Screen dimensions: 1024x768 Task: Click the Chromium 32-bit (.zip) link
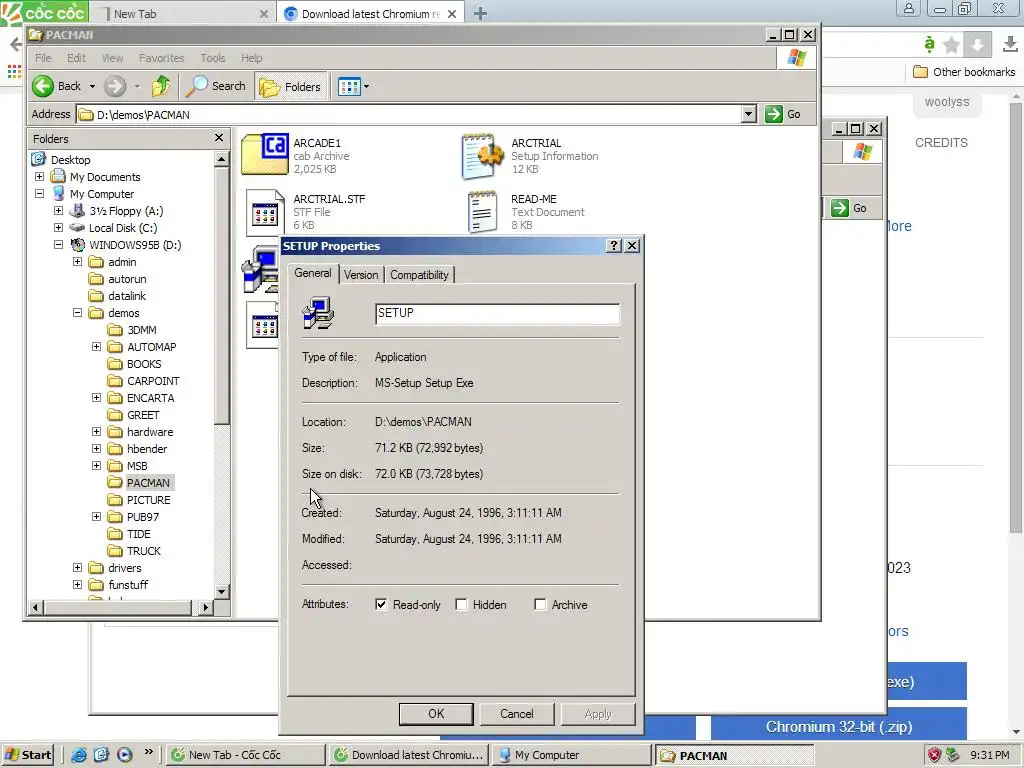pyautogui.click(x=839, y=727)
